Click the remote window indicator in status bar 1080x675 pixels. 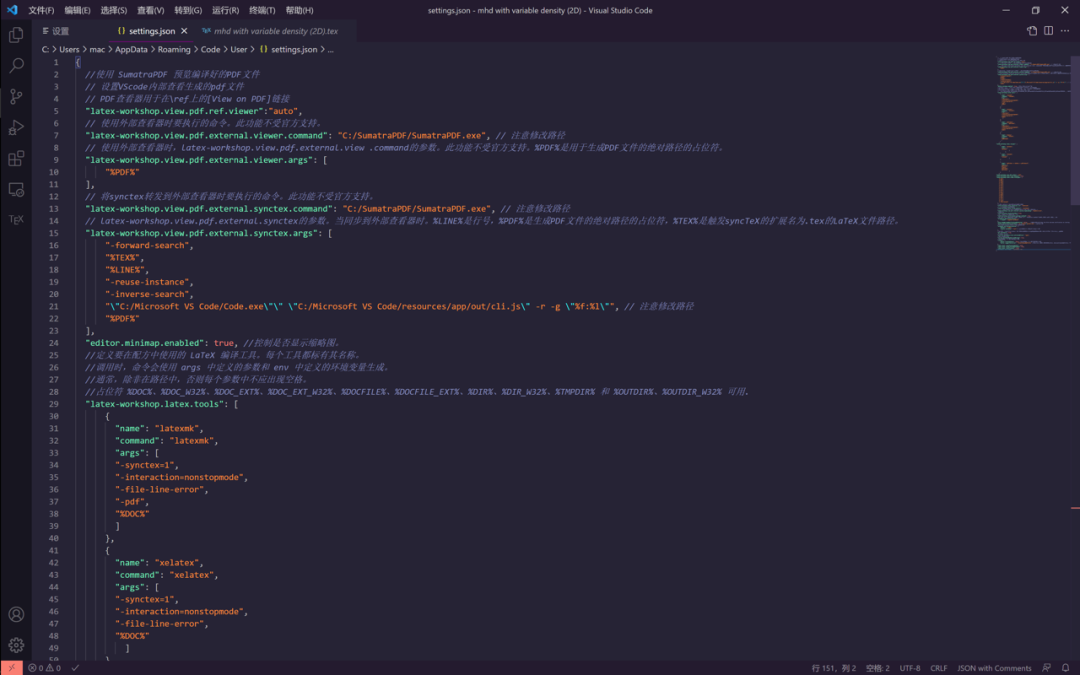(11, 667)
